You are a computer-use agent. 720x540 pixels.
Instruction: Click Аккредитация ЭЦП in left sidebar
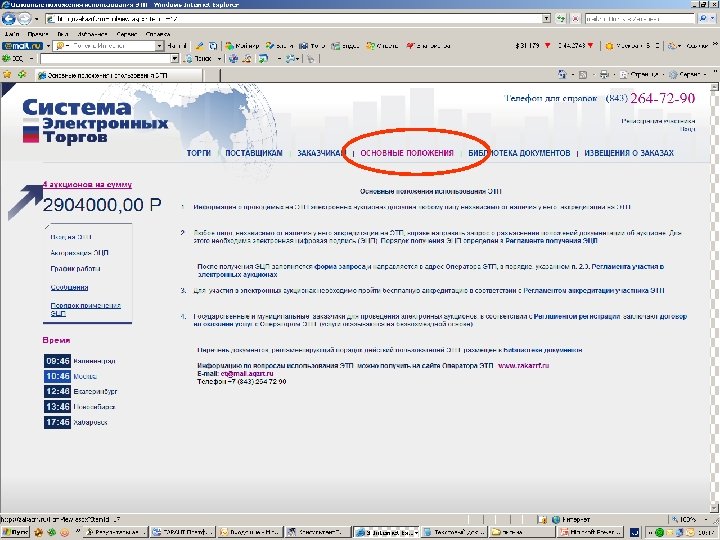point(79,253)
